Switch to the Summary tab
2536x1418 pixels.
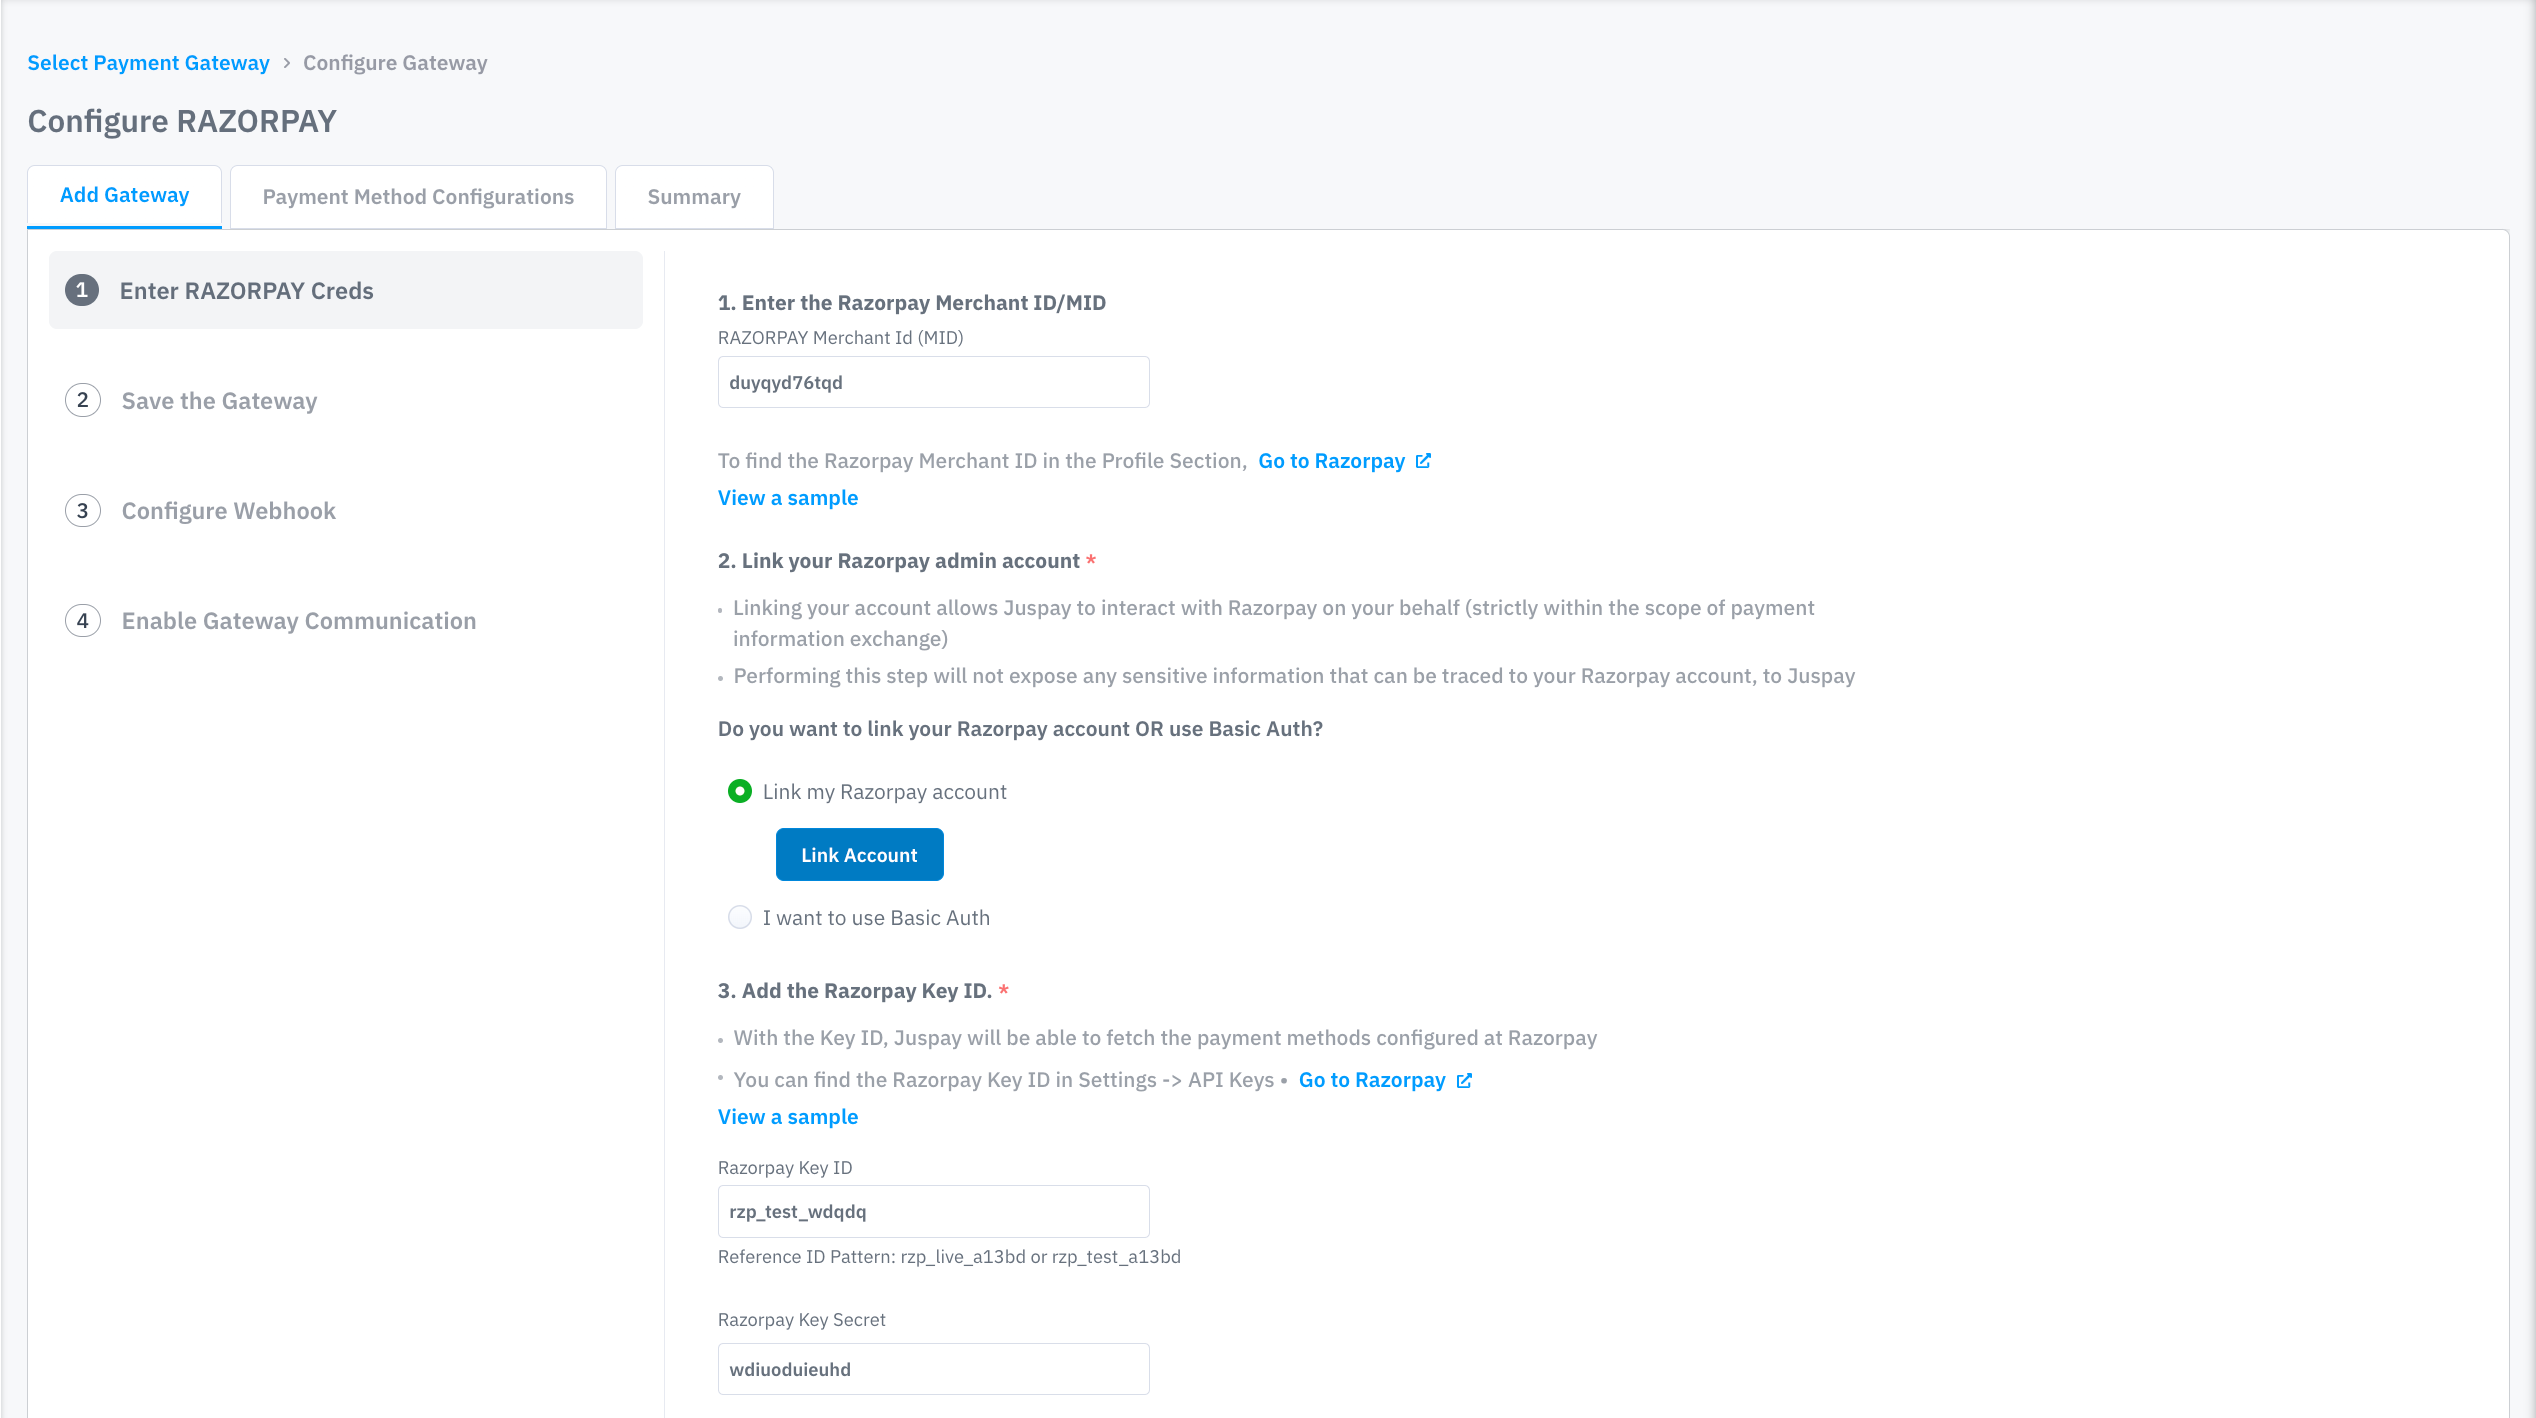693,197
